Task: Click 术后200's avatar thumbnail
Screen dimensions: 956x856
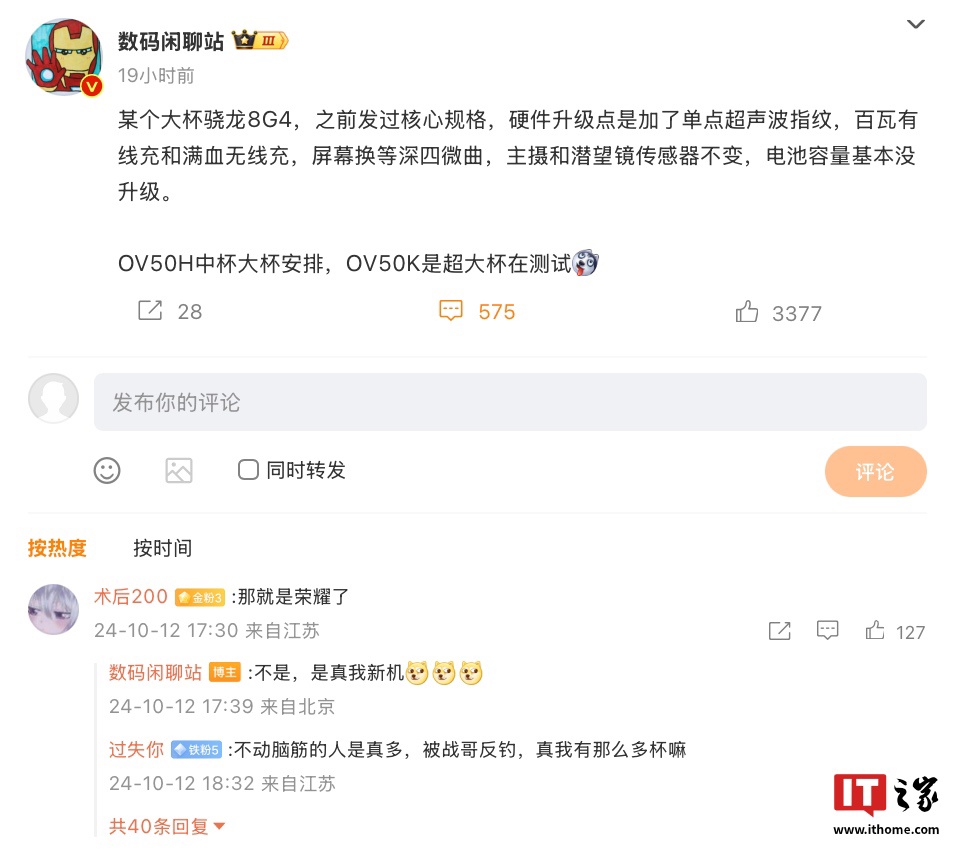Action: pyautogui.click(x=54, y=609)
